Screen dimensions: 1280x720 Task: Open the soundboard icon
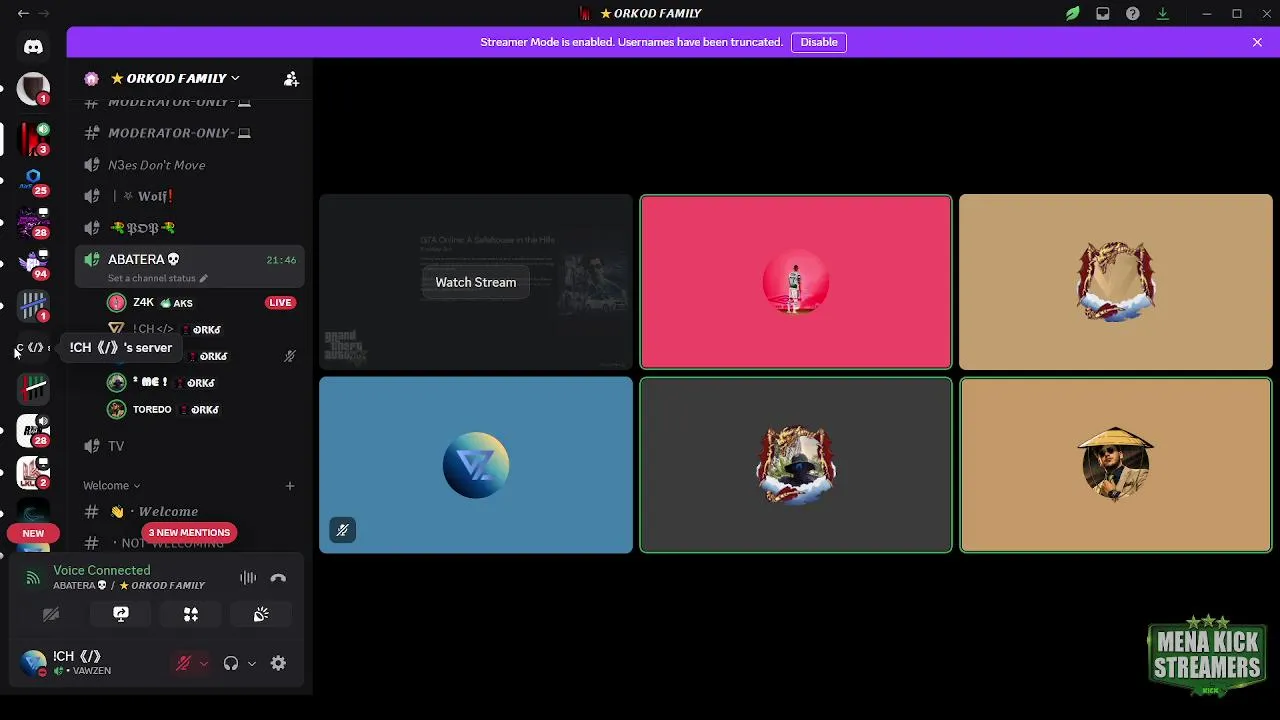[261, 614]
